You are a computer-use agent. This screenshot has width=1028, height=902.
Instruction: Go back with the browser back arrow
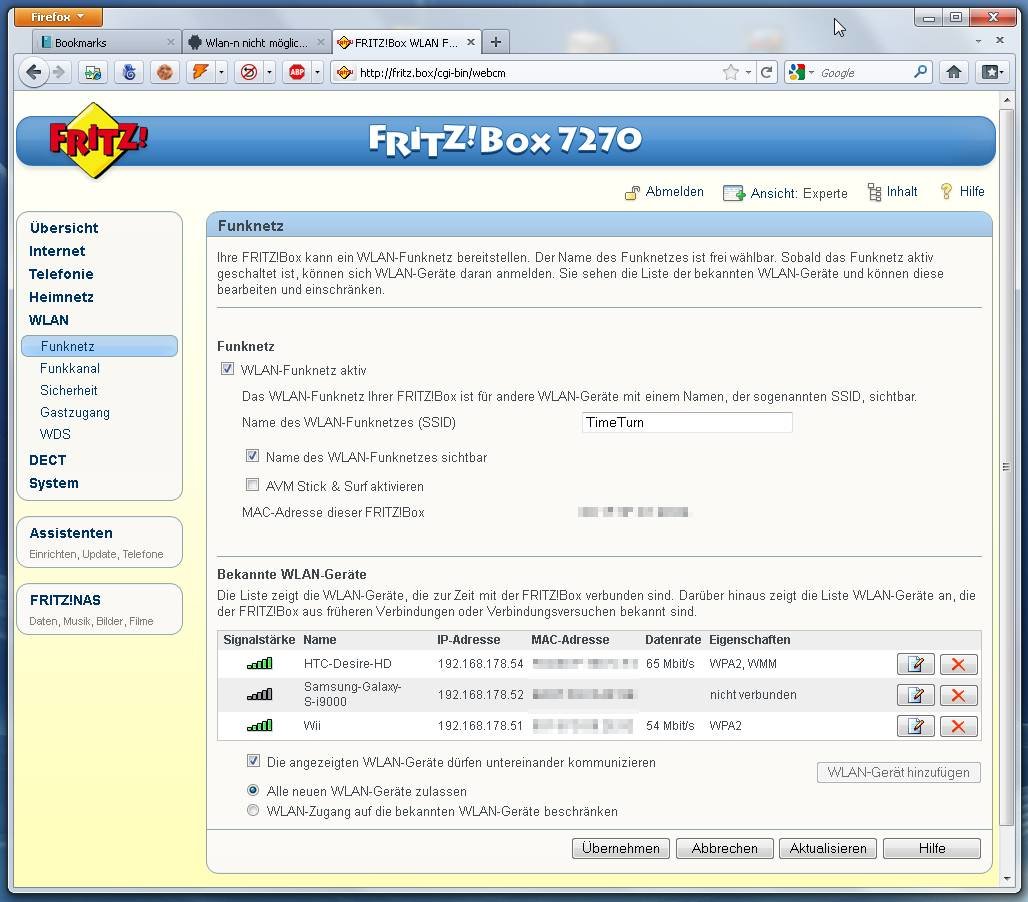33,72
